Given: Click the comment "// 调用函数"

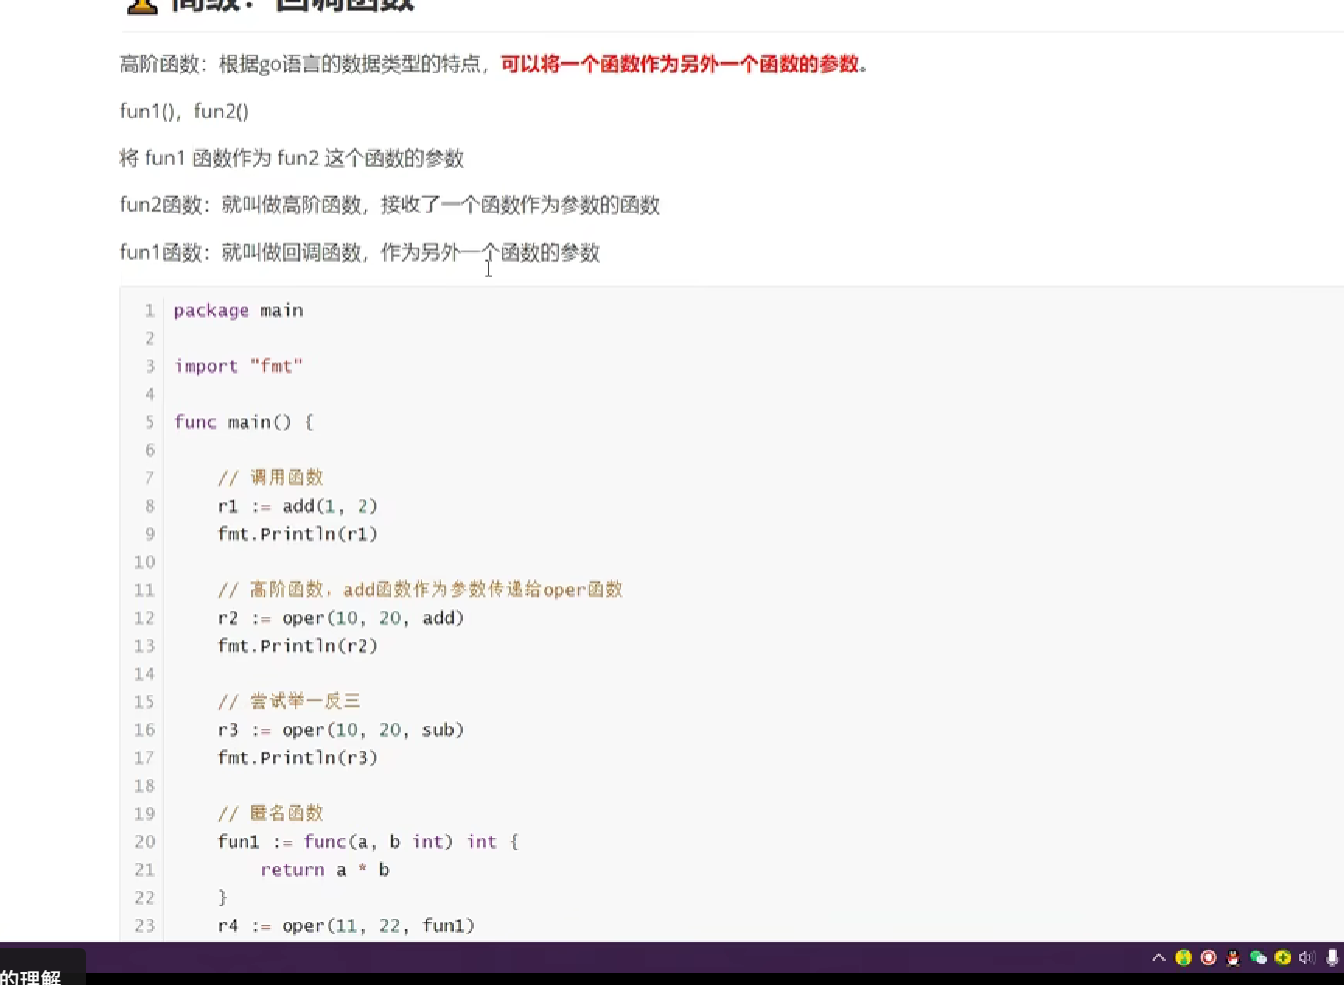Looking at the screenshot, I should [270, 478].
